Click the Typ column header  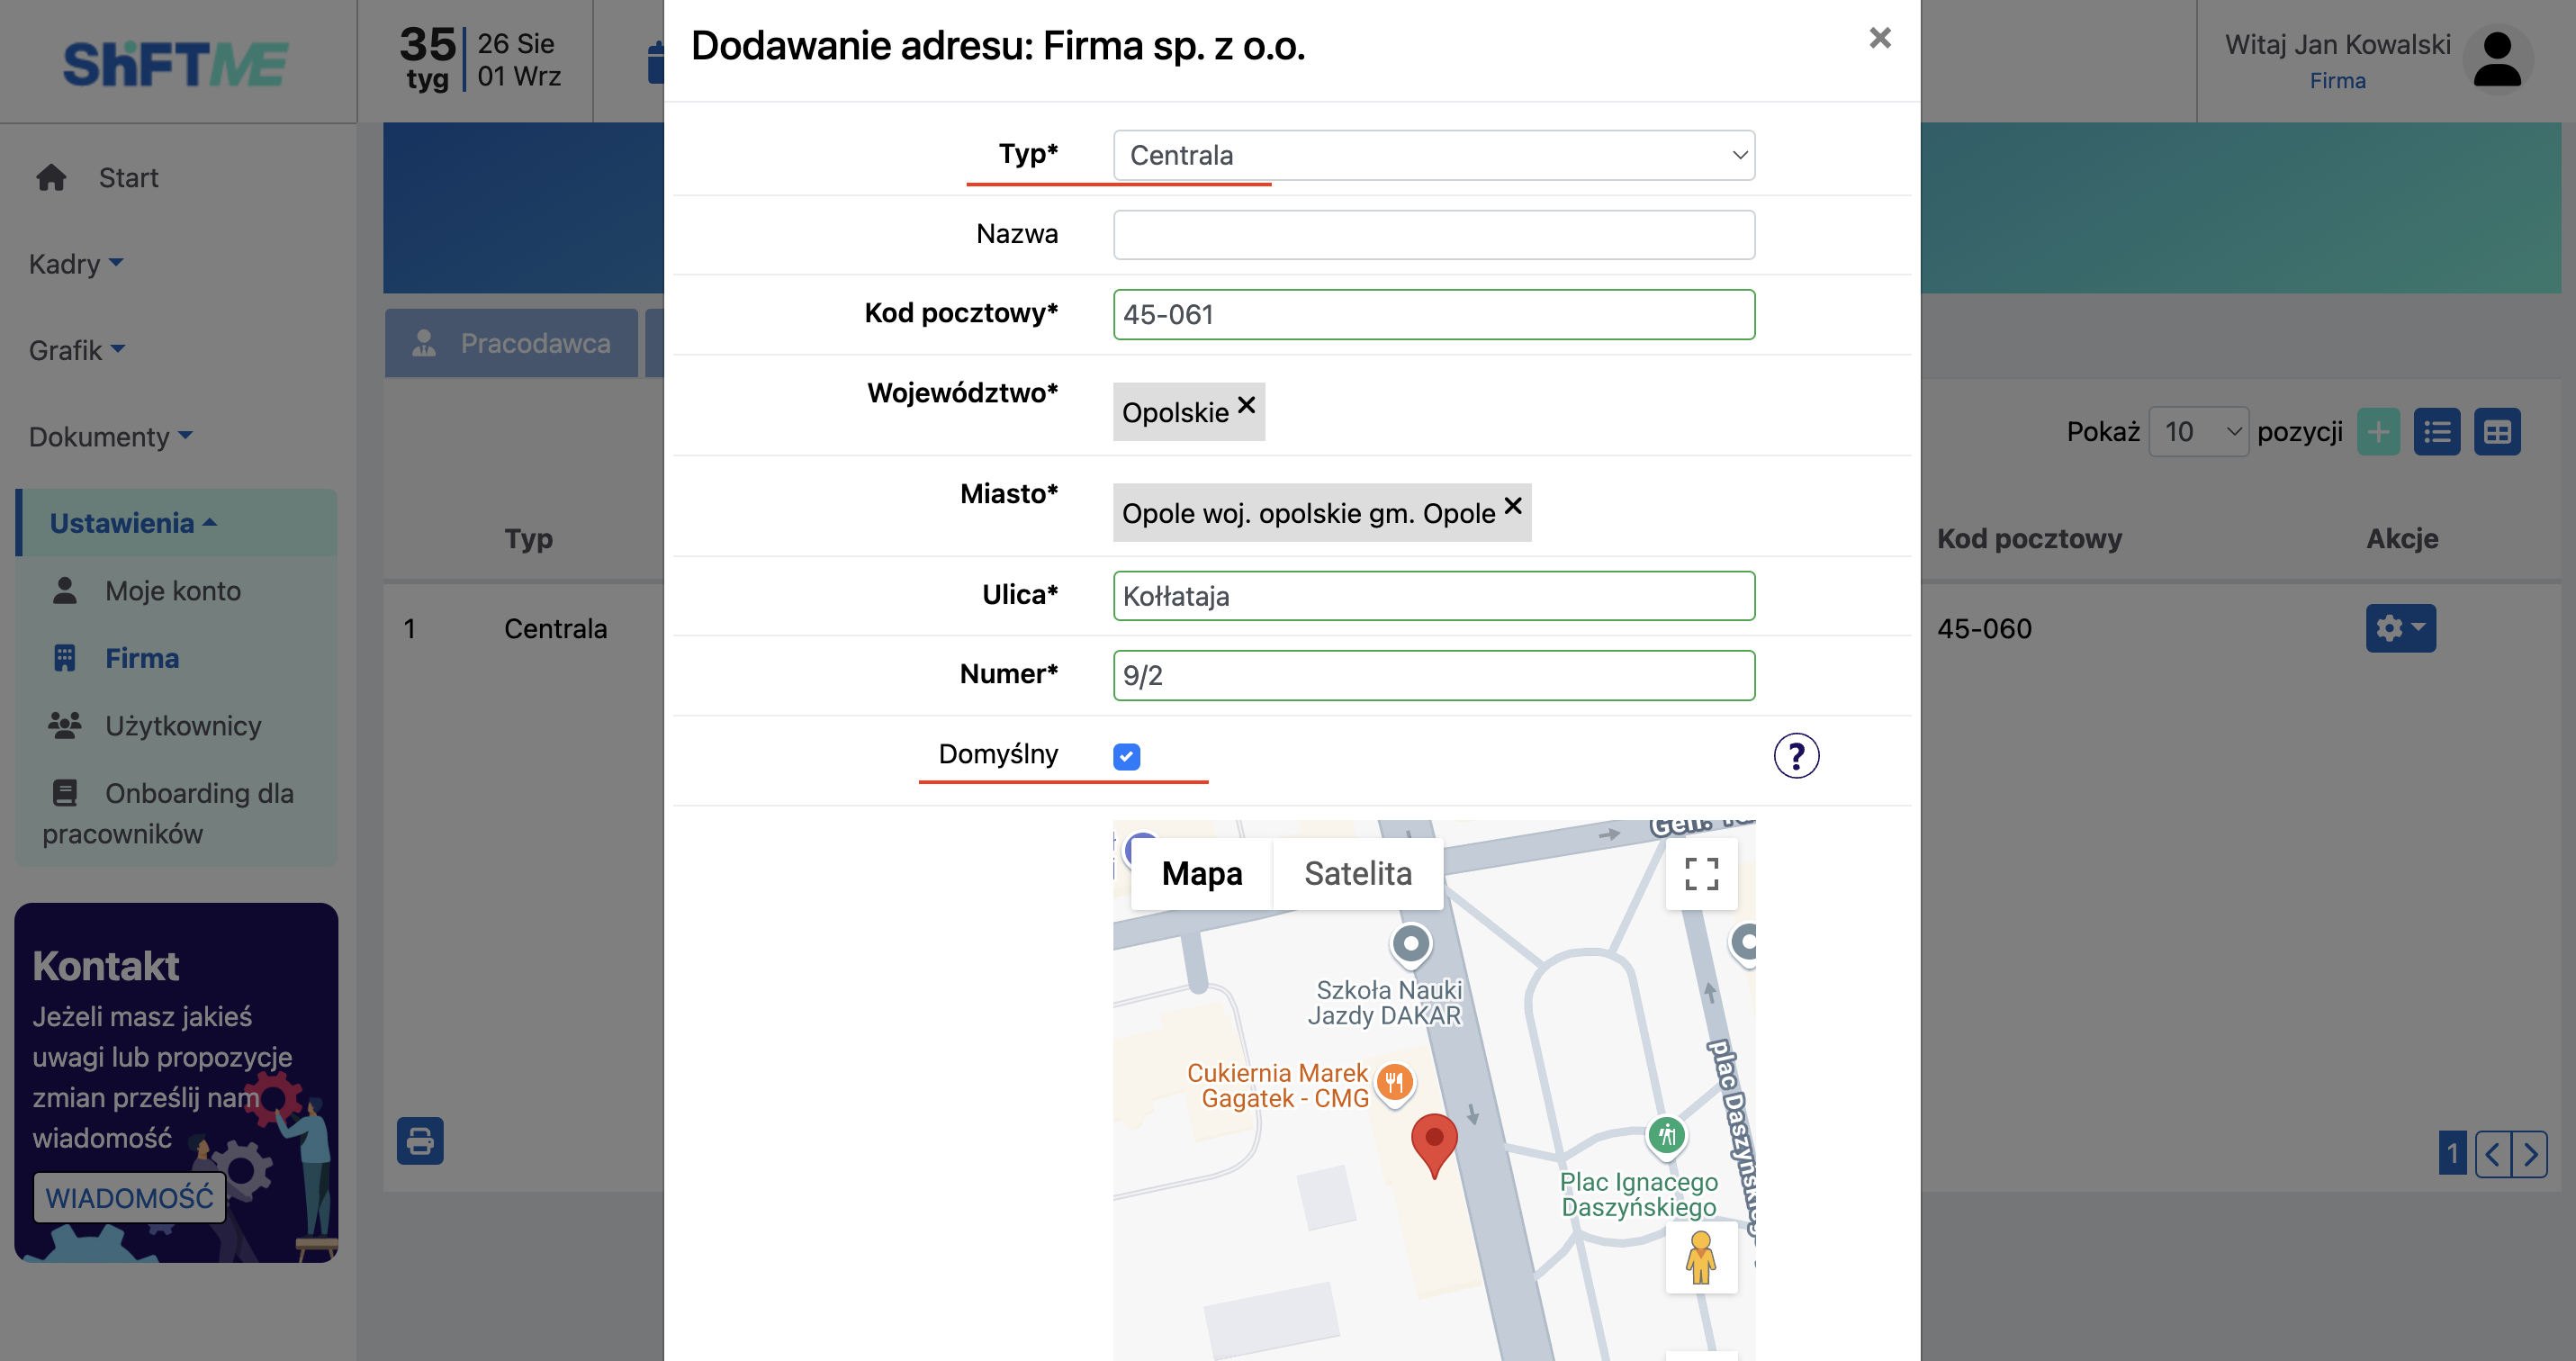coord(528,539)
